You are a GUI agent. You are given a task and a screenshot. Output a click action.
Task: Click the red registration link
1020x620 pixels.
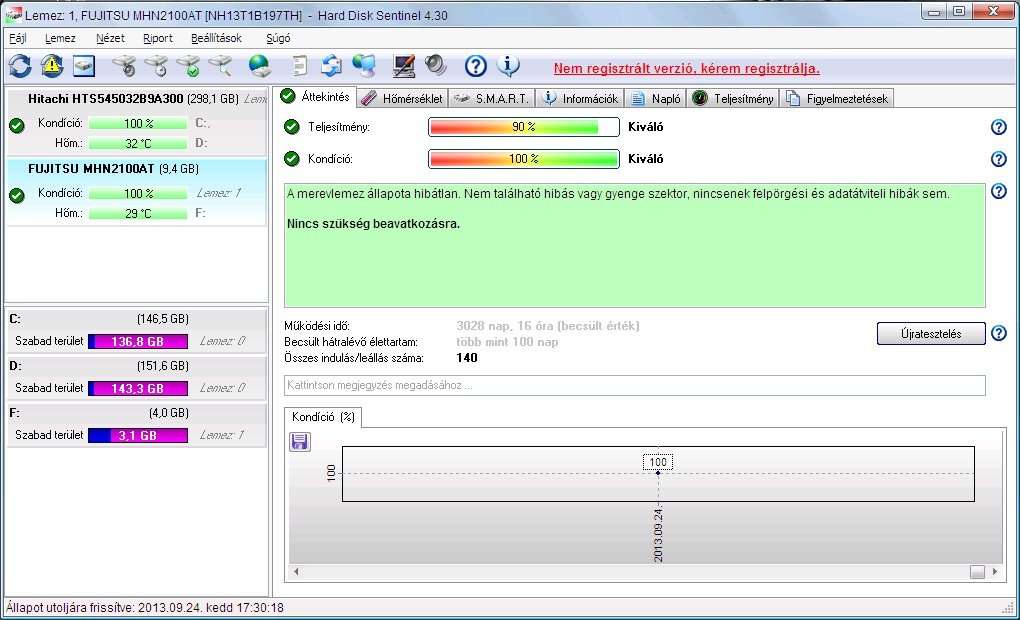(686, 68)
